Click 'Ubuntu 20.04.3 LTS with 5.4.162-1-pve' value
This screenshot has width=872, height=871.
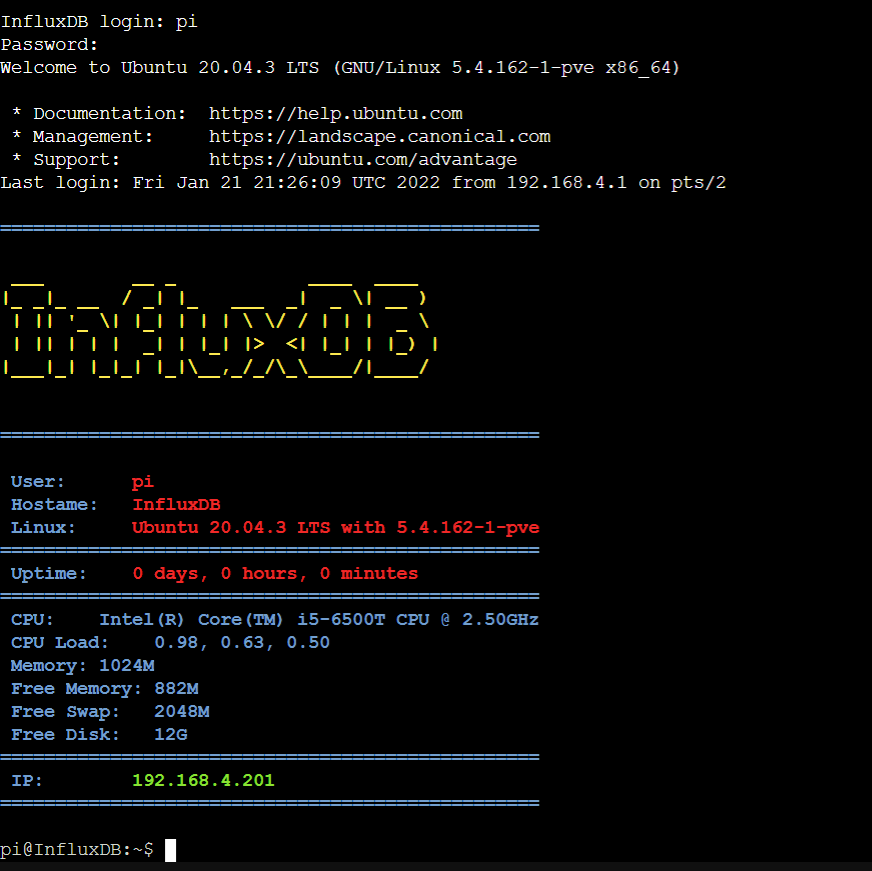(x=335, y=527)
